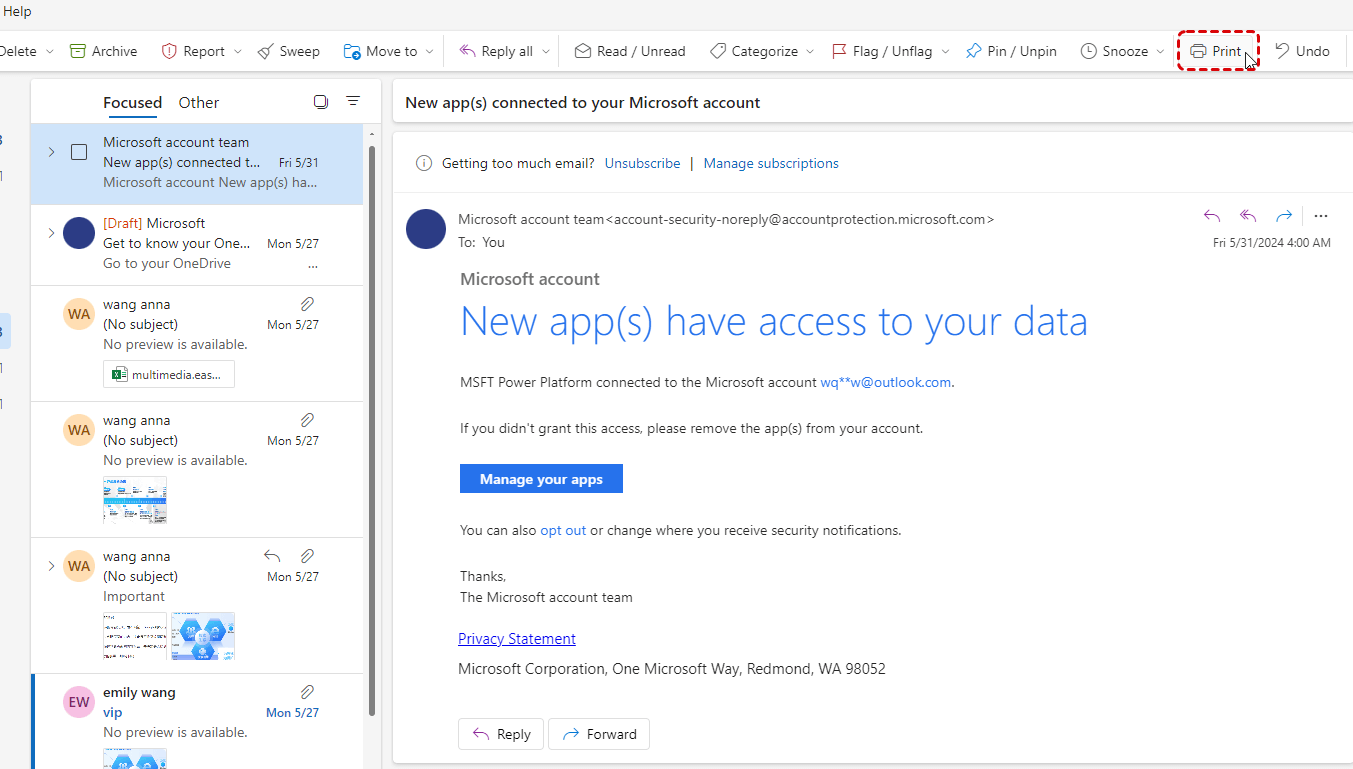This screenshot has height=769, width=1353.
Task: Open the Help menu
Action: [x=17, y=11]
